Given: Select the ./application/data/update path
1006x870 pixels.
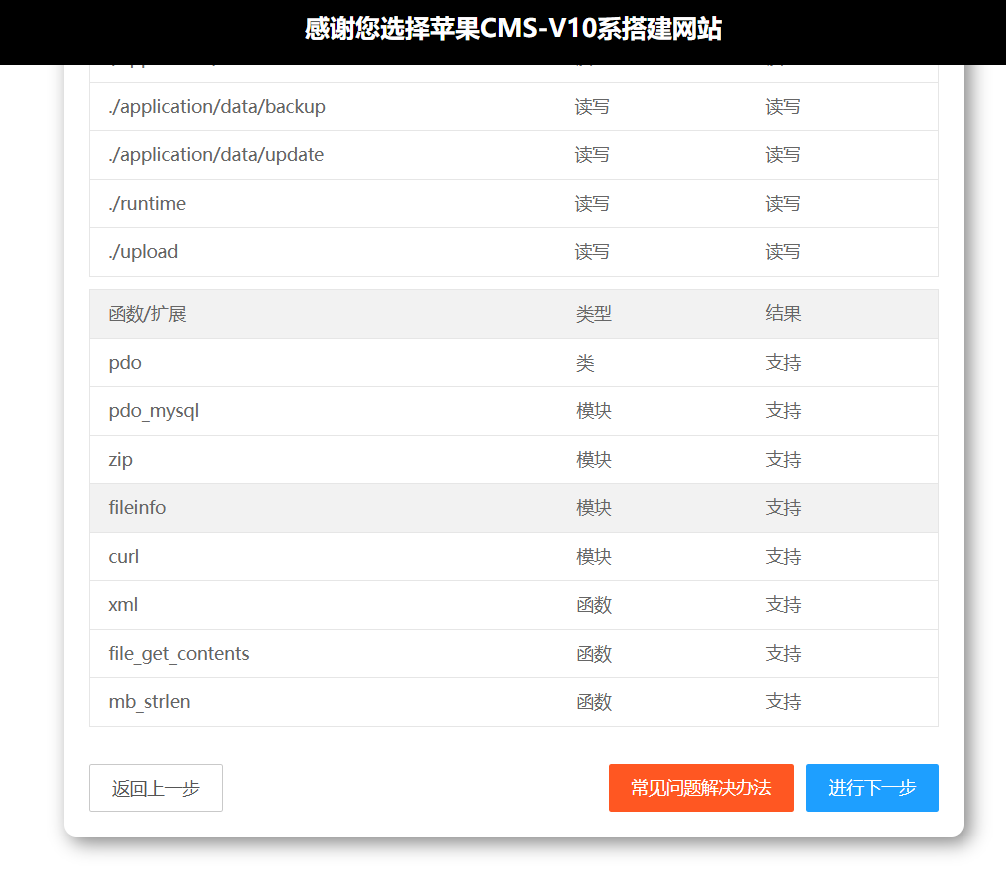Looking at the screenshot, I should click(x=216, y=155).
